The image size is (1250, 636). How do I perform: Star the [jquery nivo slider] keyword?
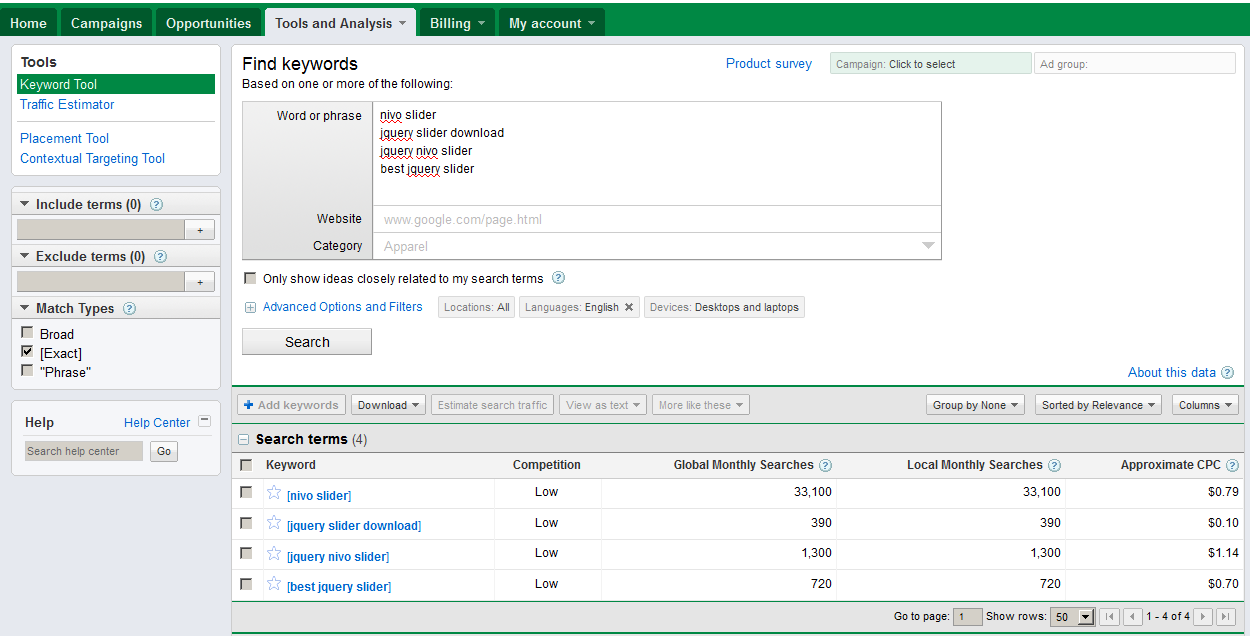(x=274, y=553)
